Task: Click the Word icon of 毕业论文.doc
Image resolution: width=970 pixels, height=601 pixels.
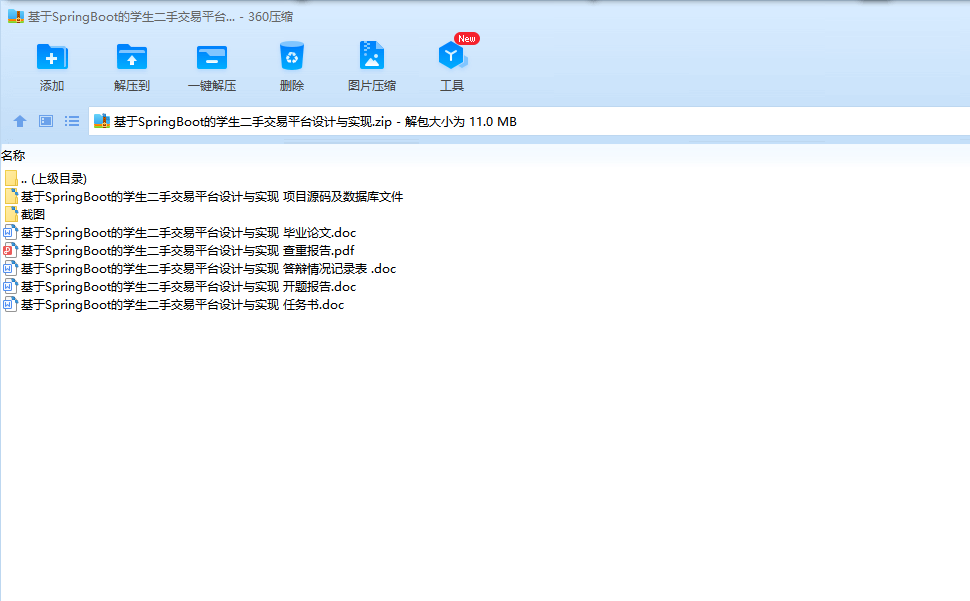Action: pyautogui.click(x=11, y=232)
